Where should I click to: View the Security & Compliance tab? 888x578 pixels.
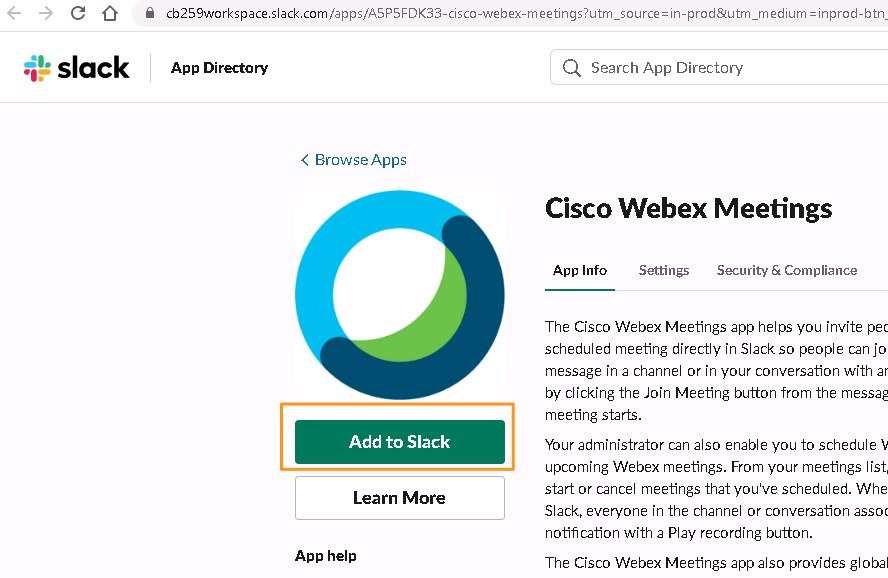[787, 271]
